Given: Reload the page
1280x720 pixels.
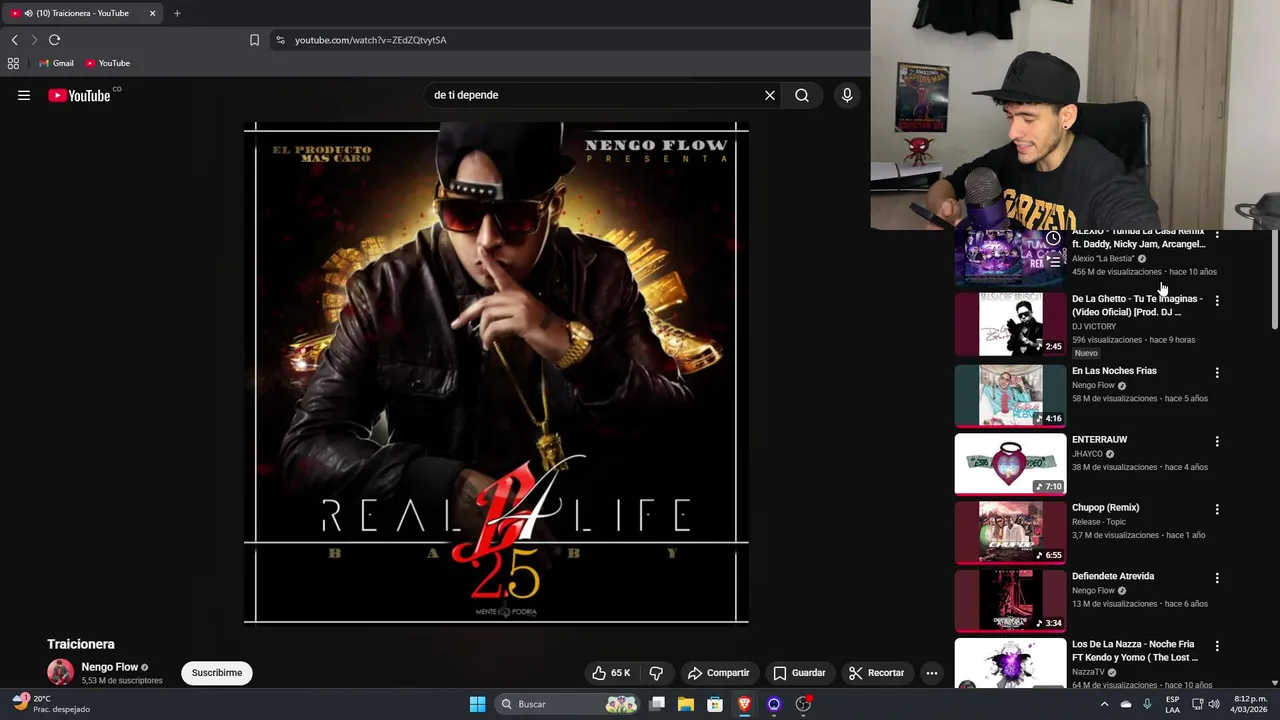Looking at the screenshot, I should 55,40.
